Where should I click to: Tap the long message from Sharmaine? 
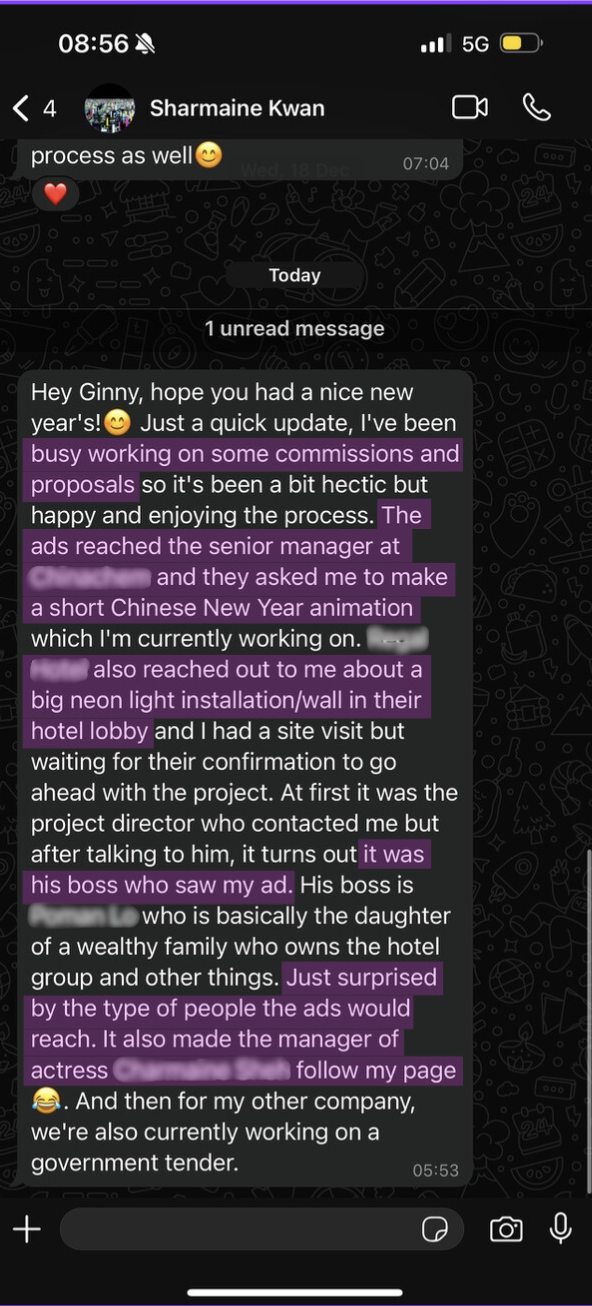point(245,777)
